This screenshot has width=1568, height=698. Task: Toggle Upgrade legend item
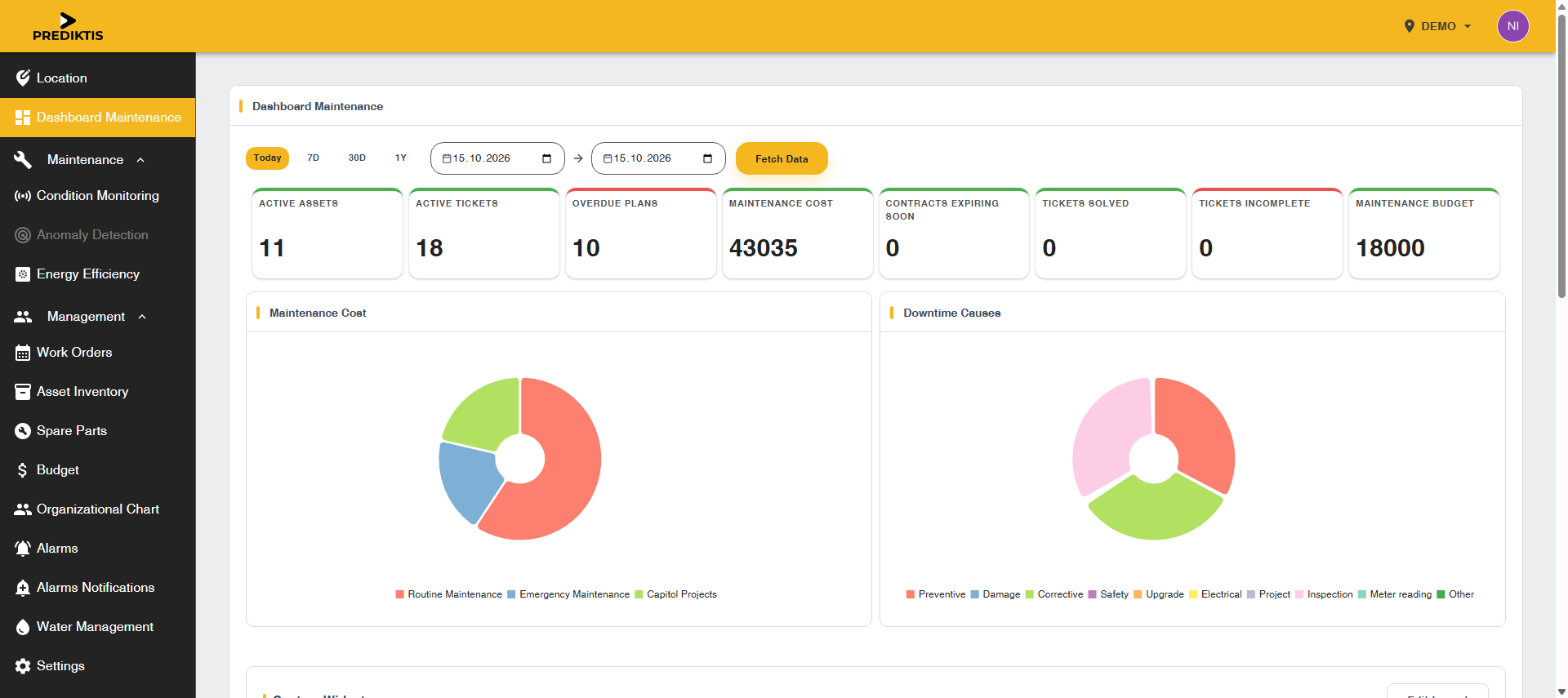1159,594
